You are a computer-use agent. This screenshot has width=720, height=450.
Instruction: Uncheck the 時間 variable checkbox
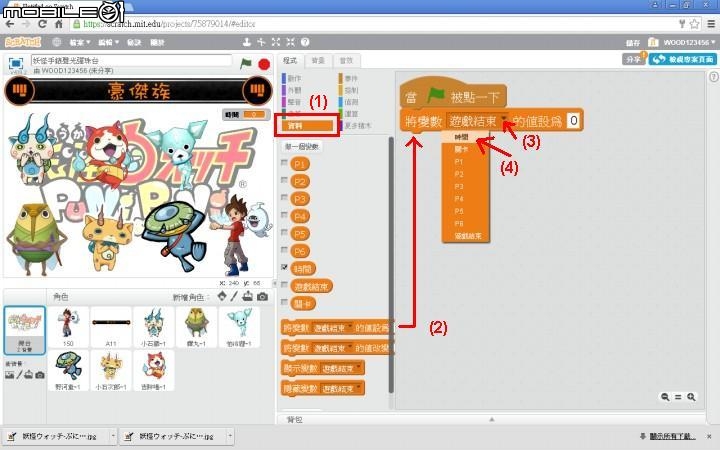point(284,267)
